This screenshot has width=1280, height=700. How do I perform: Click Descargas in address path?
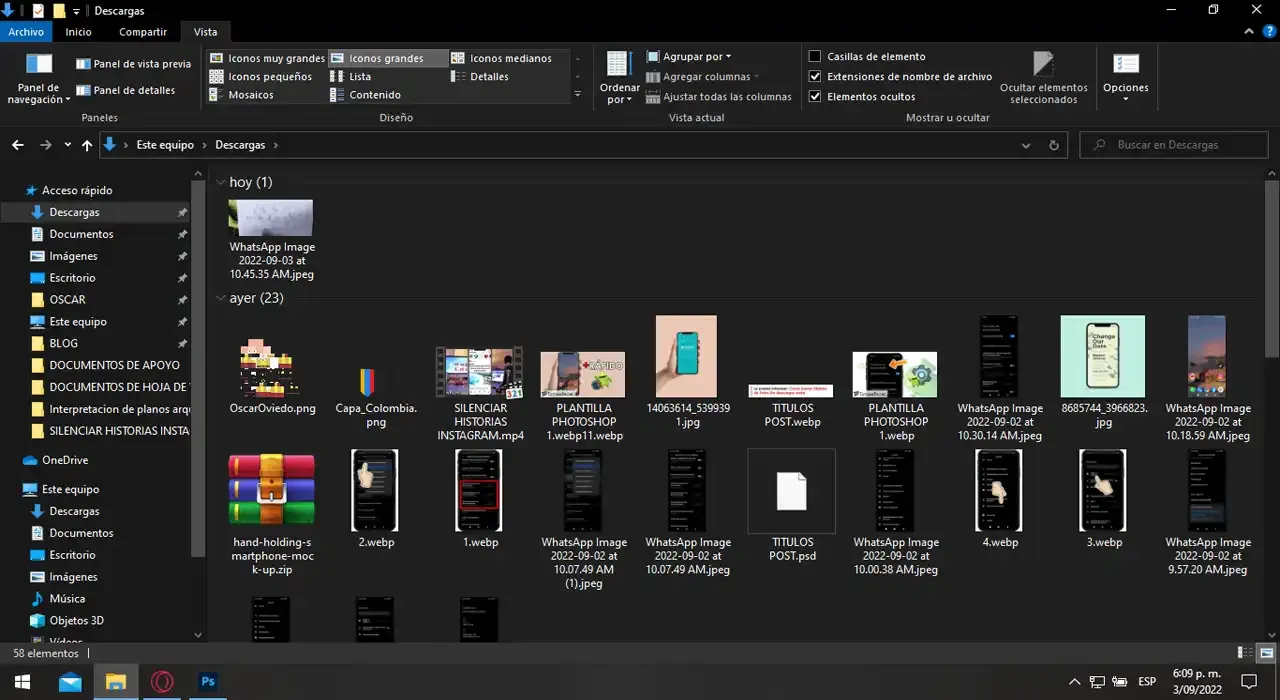[240, 145]
